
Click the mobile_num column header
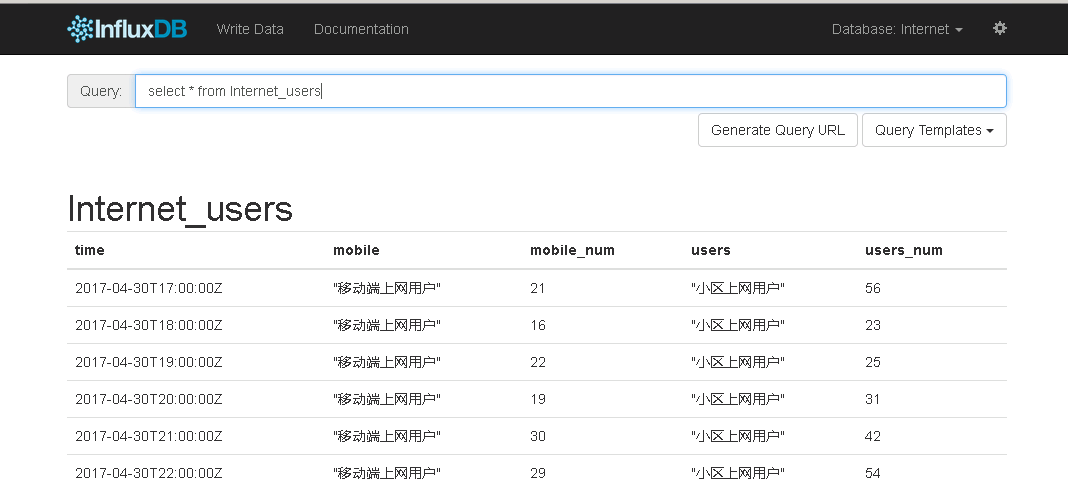tap(572, 250)
